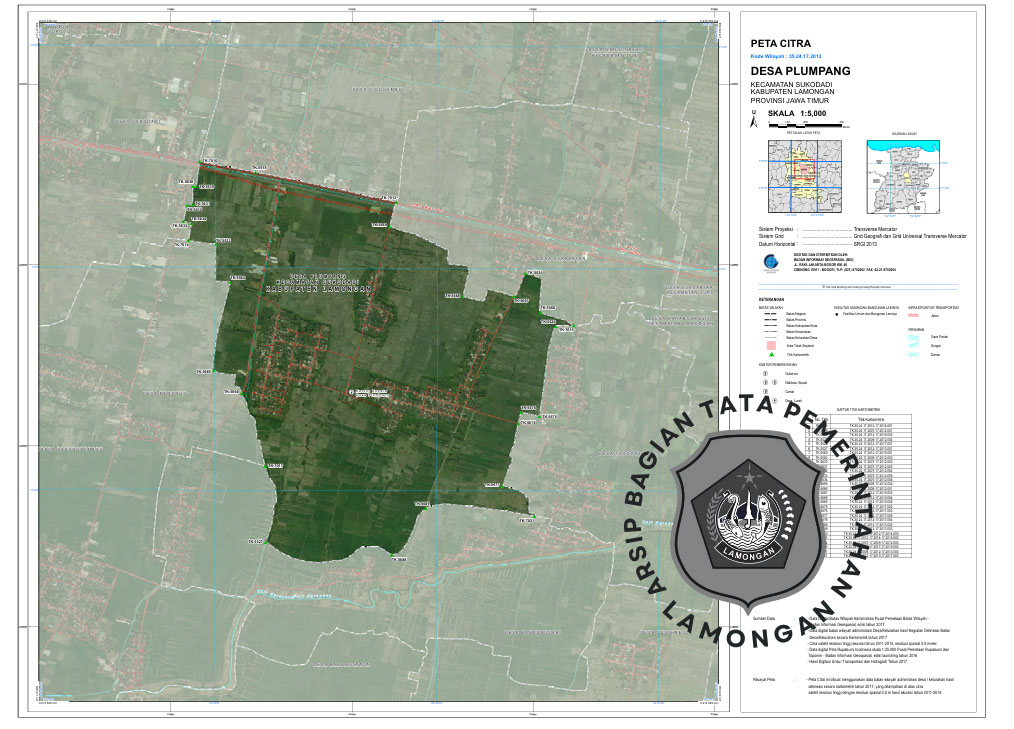1014x729 pixels.
Task: Click the Gubernur office symbol in legend
Action: tap(766, 371)
